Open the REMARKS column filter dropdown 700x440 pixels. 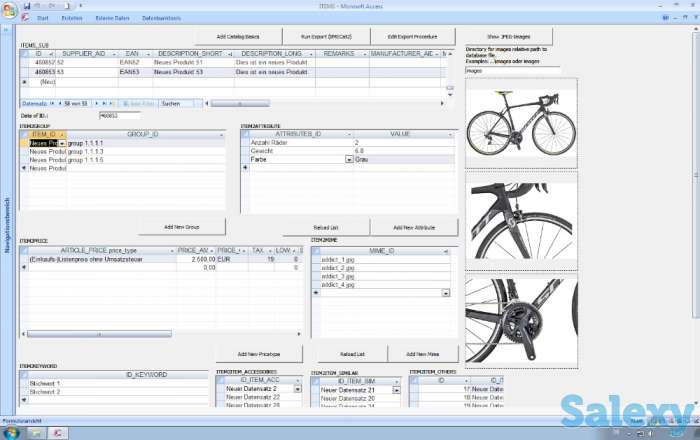(x=365, y=54)
